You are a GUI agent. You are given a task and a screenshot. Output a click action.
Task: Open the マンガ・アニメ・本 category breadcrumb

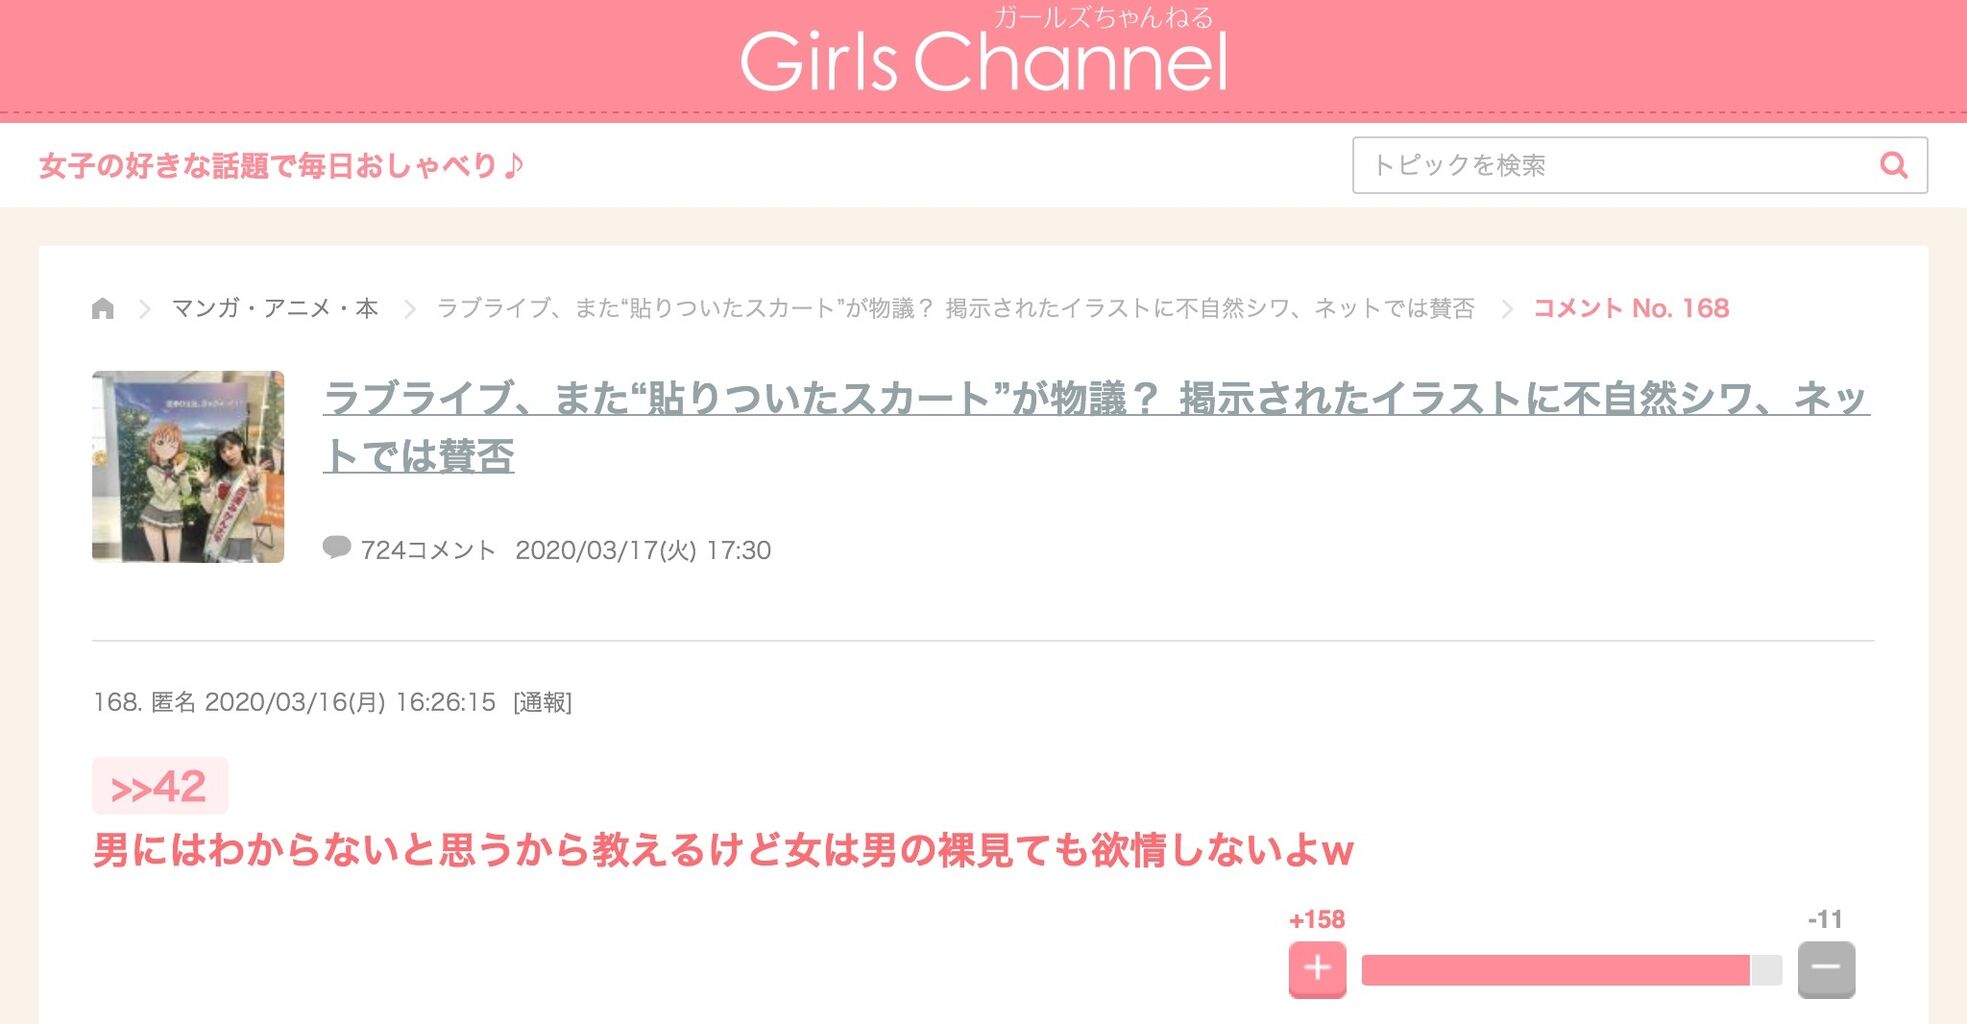[x=275, y=308]
